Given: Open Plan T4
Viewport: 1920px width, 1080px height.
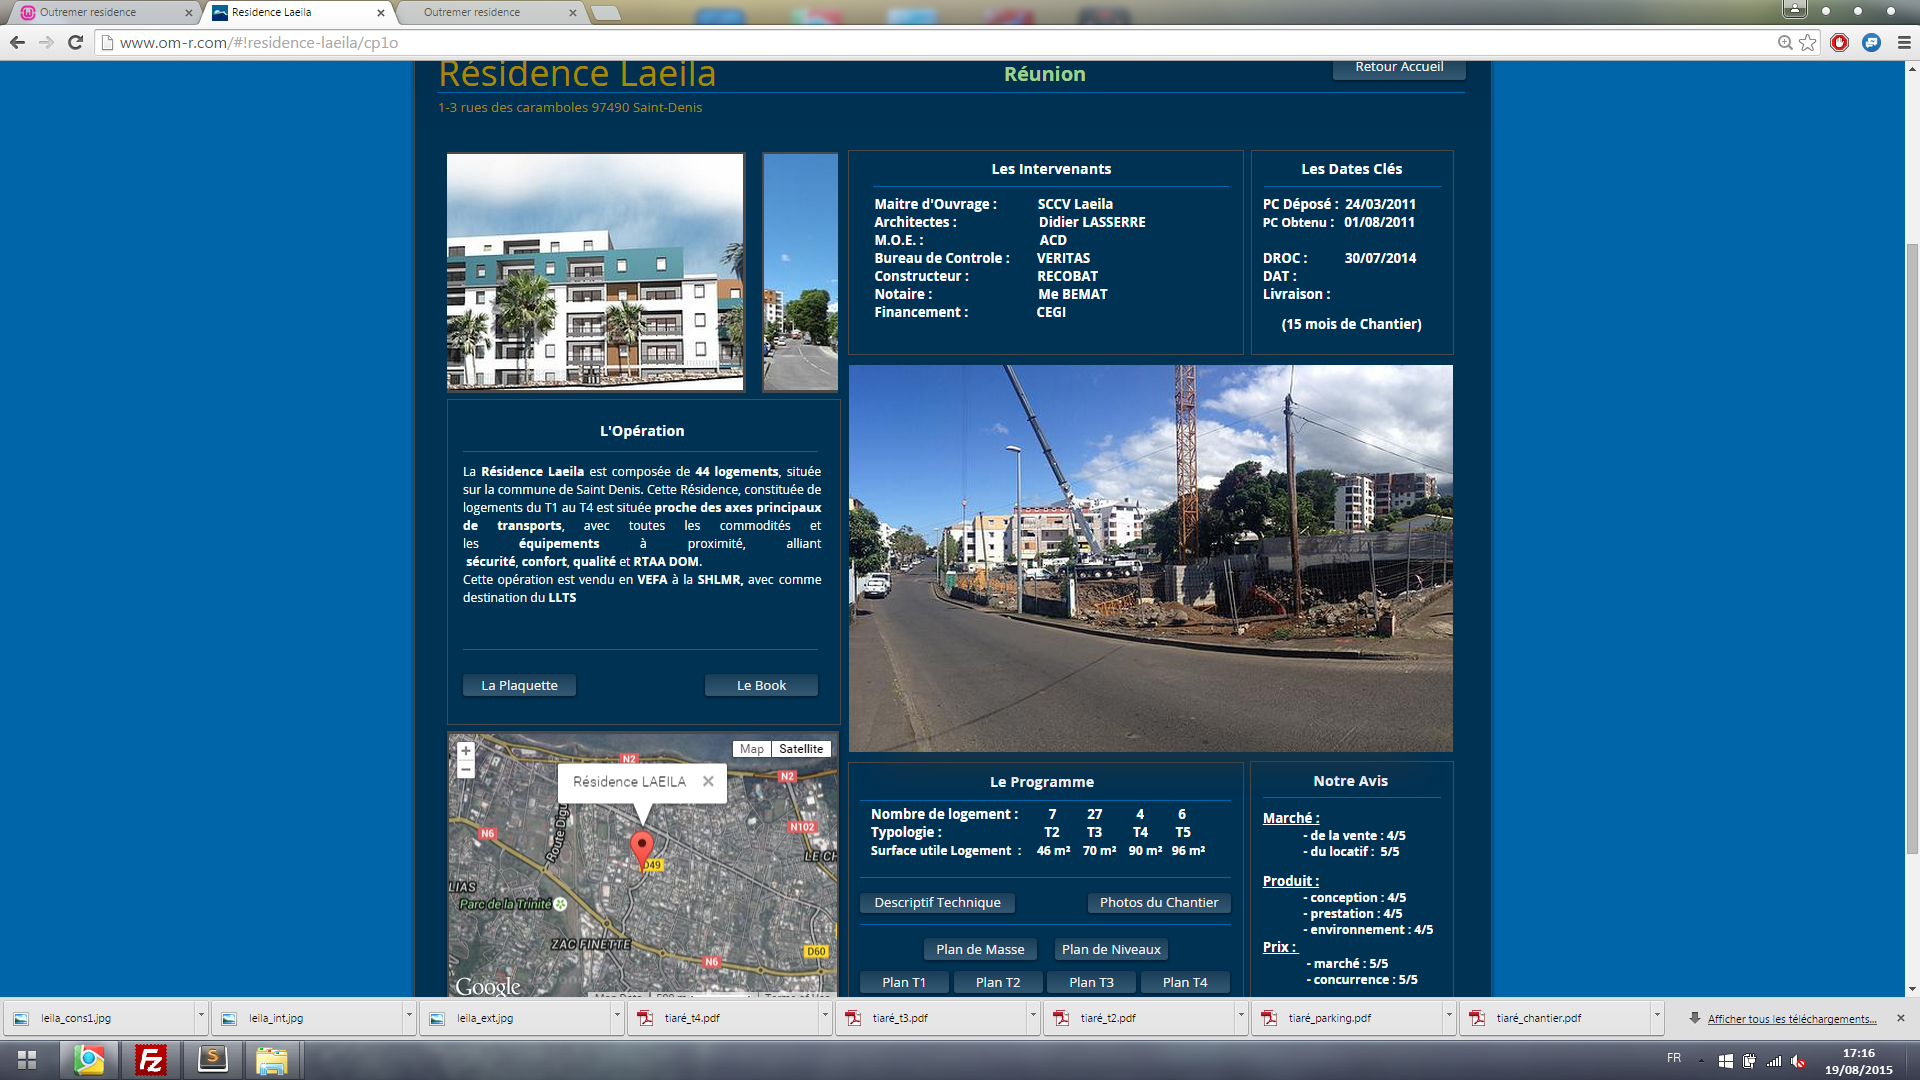Looking at the screenshot, I should tap(1185, 982).
